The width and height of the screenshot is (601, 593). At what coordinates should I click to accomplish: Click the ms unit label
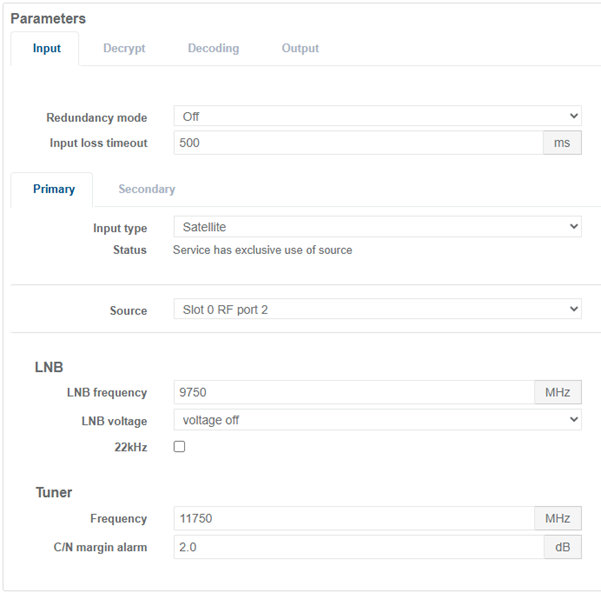click(x=562, y=143)
